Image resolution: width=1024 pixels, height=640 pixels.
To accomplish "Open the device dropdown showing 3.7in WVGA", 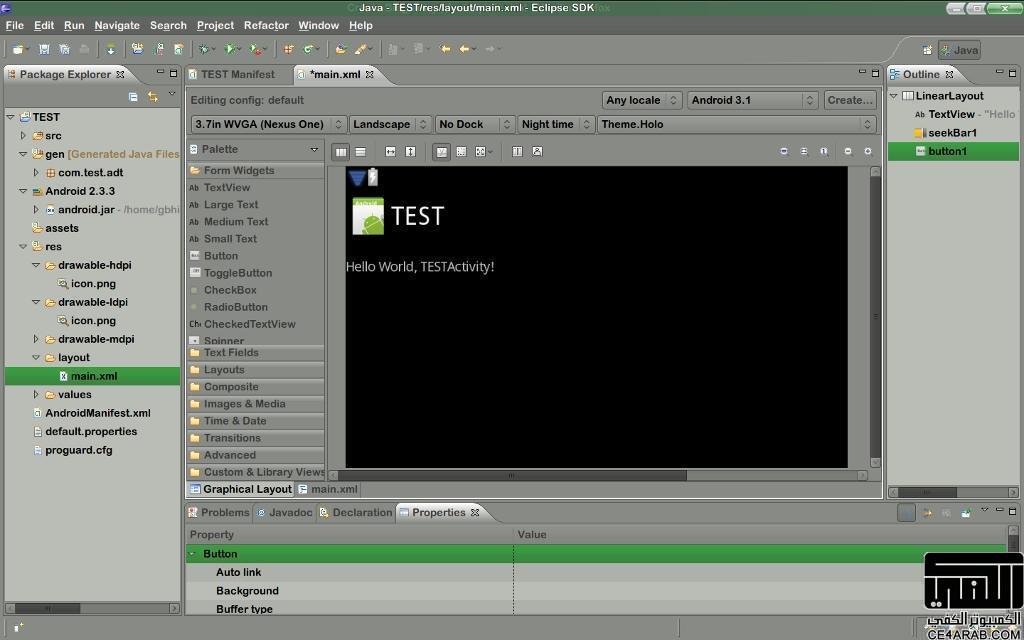I will [x=268, y=124].
